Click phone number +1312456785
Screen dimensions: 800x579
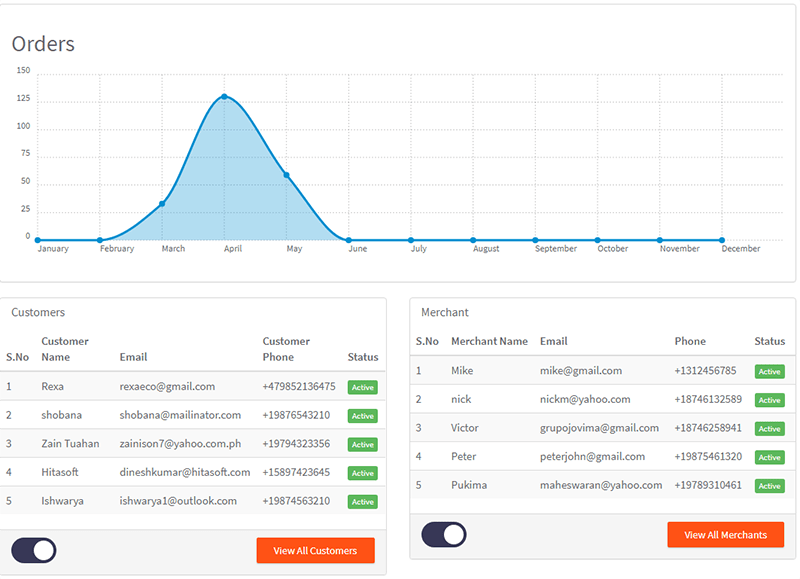[705, 371]
